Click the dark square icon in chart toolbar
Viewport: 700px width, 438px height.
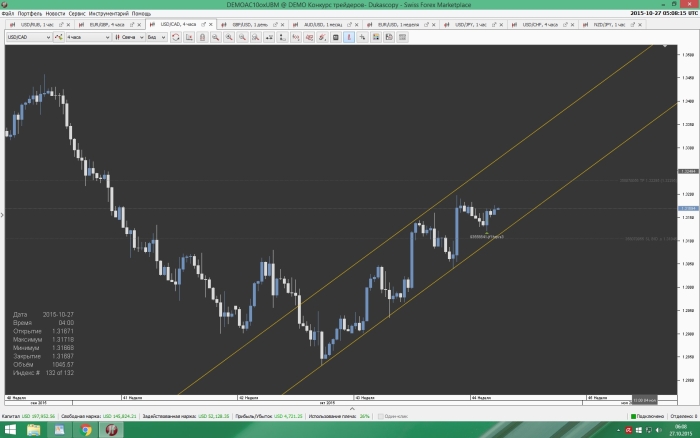pyautogui.click(x=336, y=38)
